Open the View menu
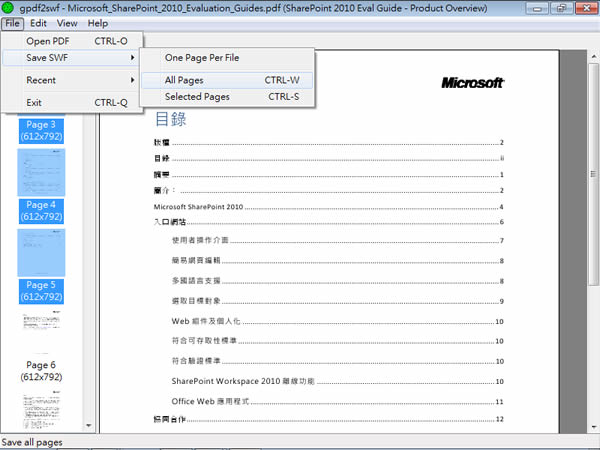600x450 pixels. point(67,23)
